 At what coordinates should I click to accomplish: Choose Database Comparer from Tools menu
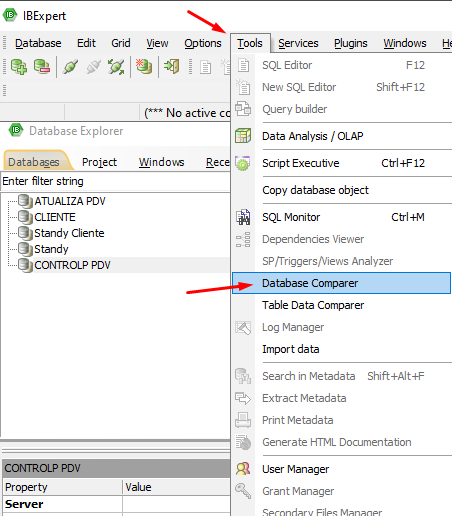pyautogui.click(x=341, y=283)
